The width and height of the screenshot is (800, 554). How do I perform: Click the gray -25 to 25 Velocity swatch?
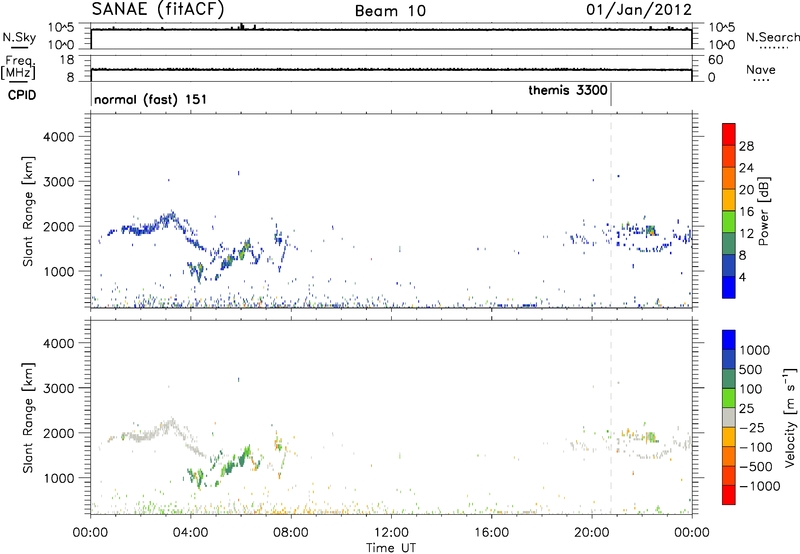729,418
